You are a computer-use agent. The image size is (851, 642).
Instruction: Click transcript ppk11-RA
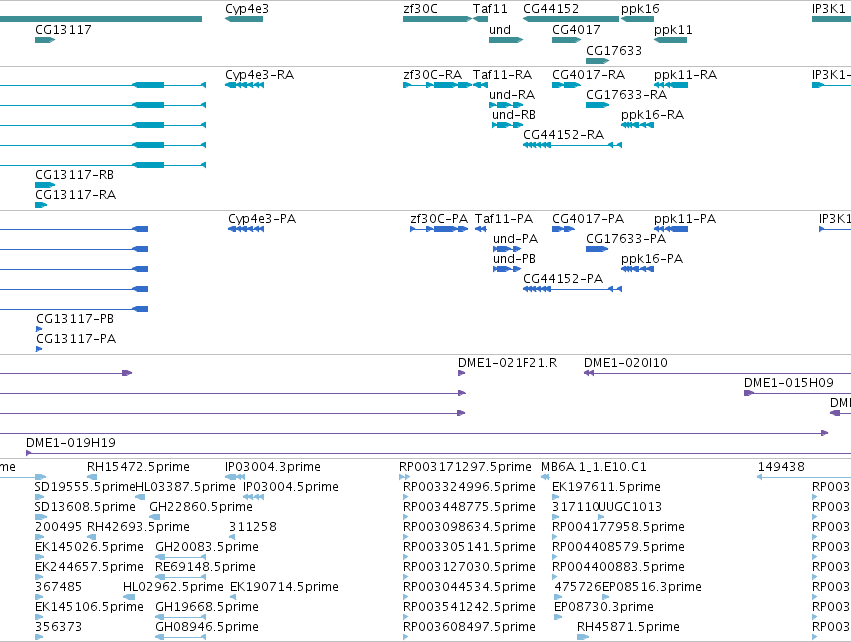(x=671, y=85)
